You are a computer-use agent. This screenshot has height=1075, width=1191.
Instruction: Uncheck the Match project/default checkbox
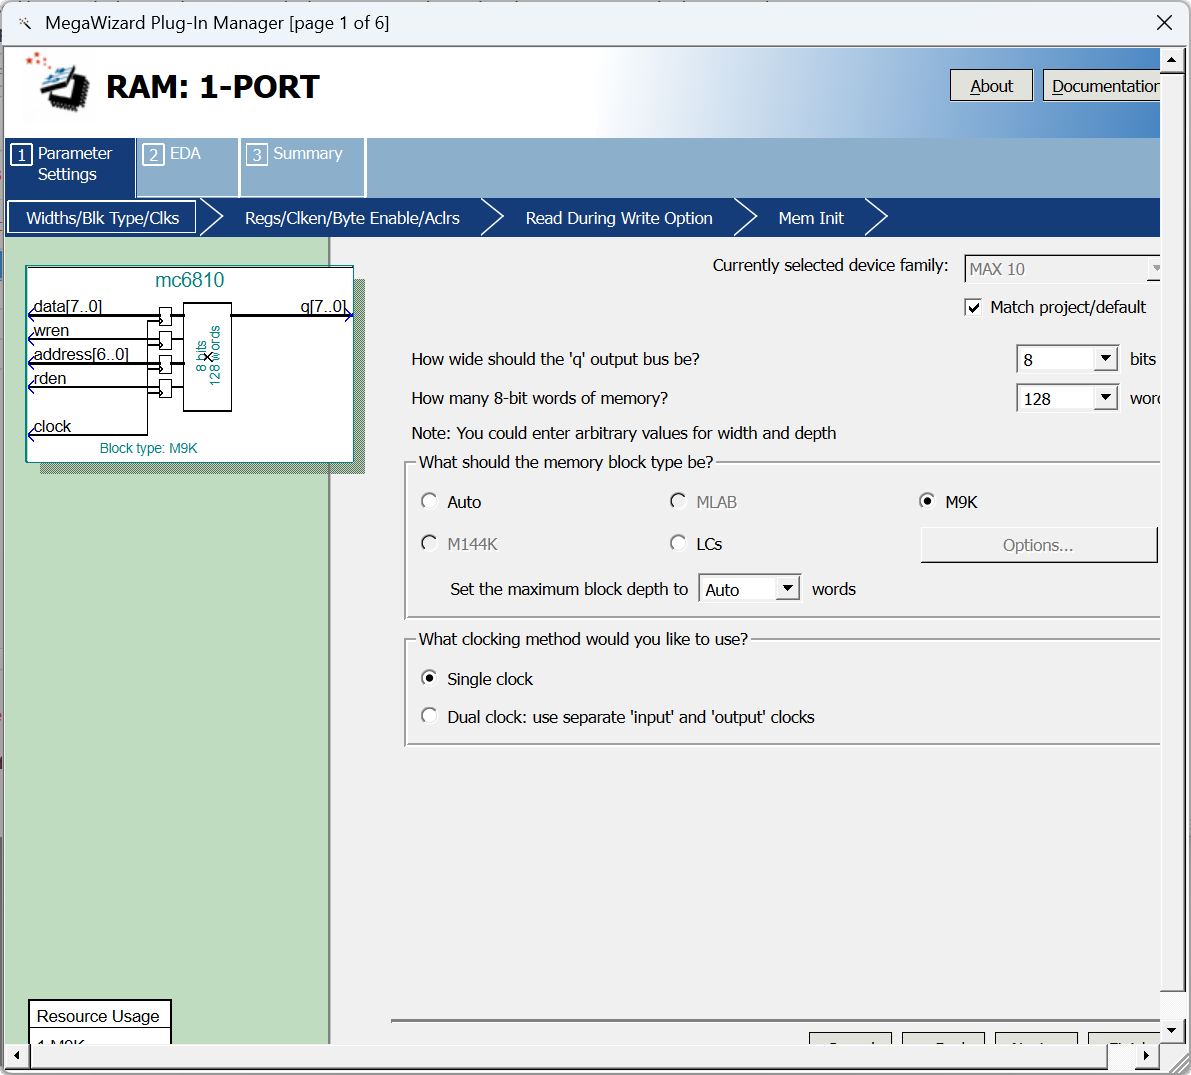coord(973,308)
